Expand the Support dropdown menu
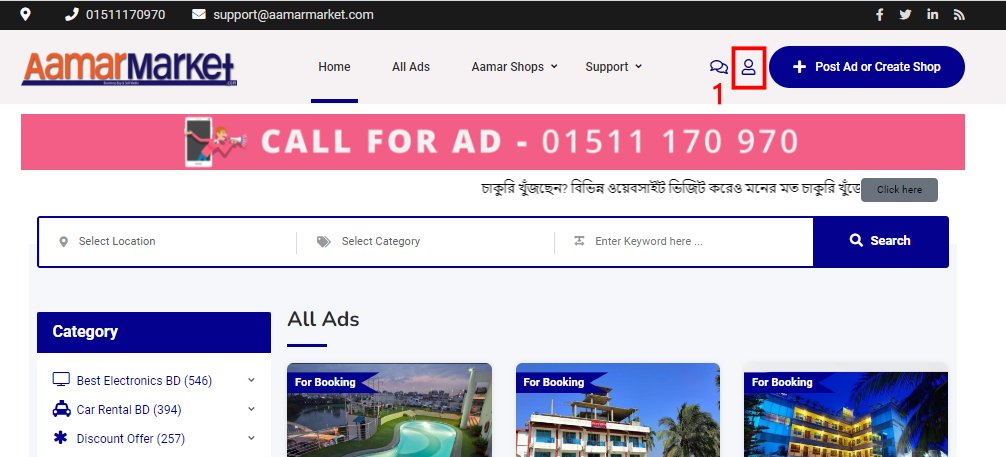 (x=613, y=67)
